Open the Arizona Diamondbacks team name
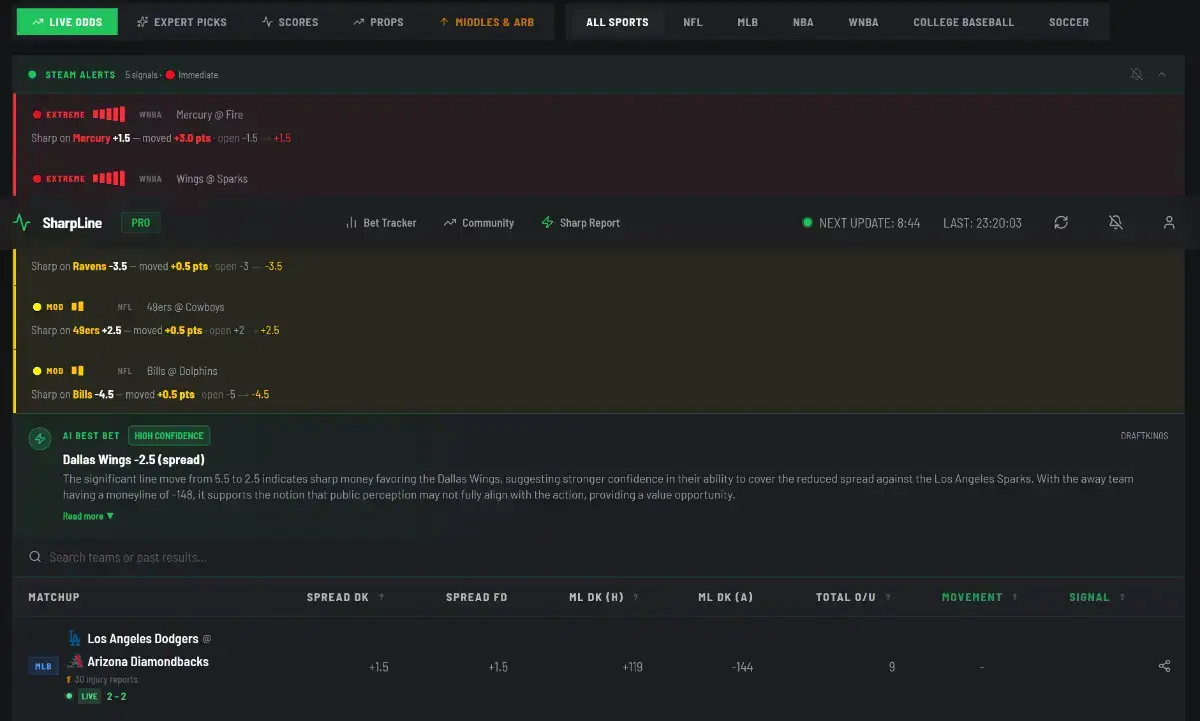Viewport: 1200px width, 721px height. (148, 661)
